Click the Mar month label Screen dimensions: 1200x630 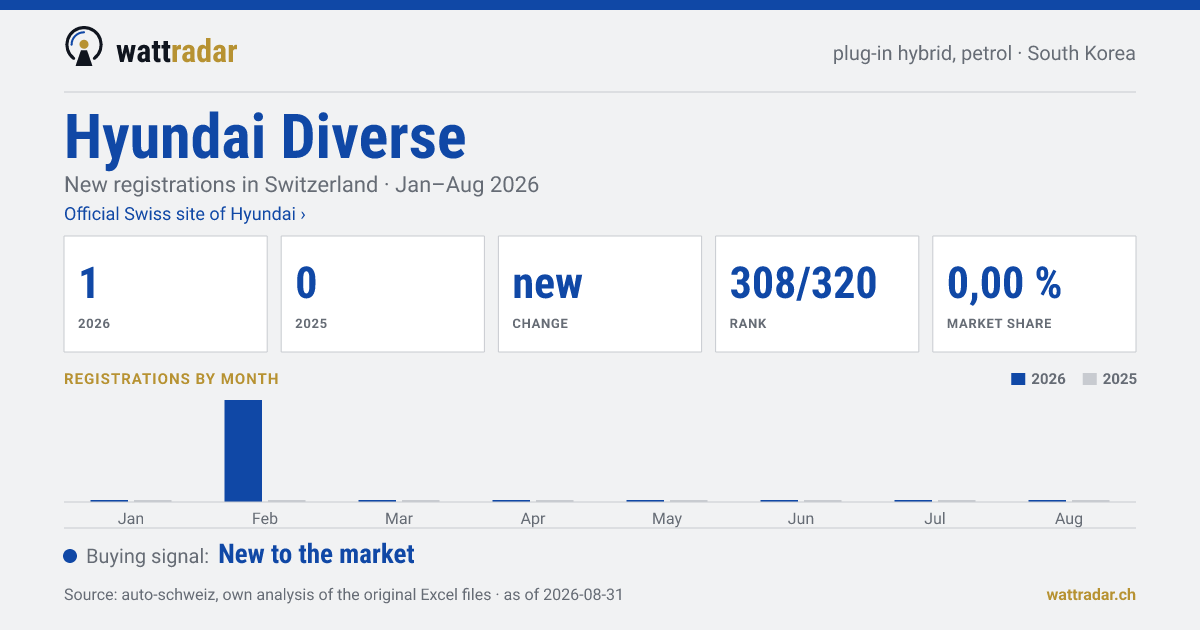point(399,518)
